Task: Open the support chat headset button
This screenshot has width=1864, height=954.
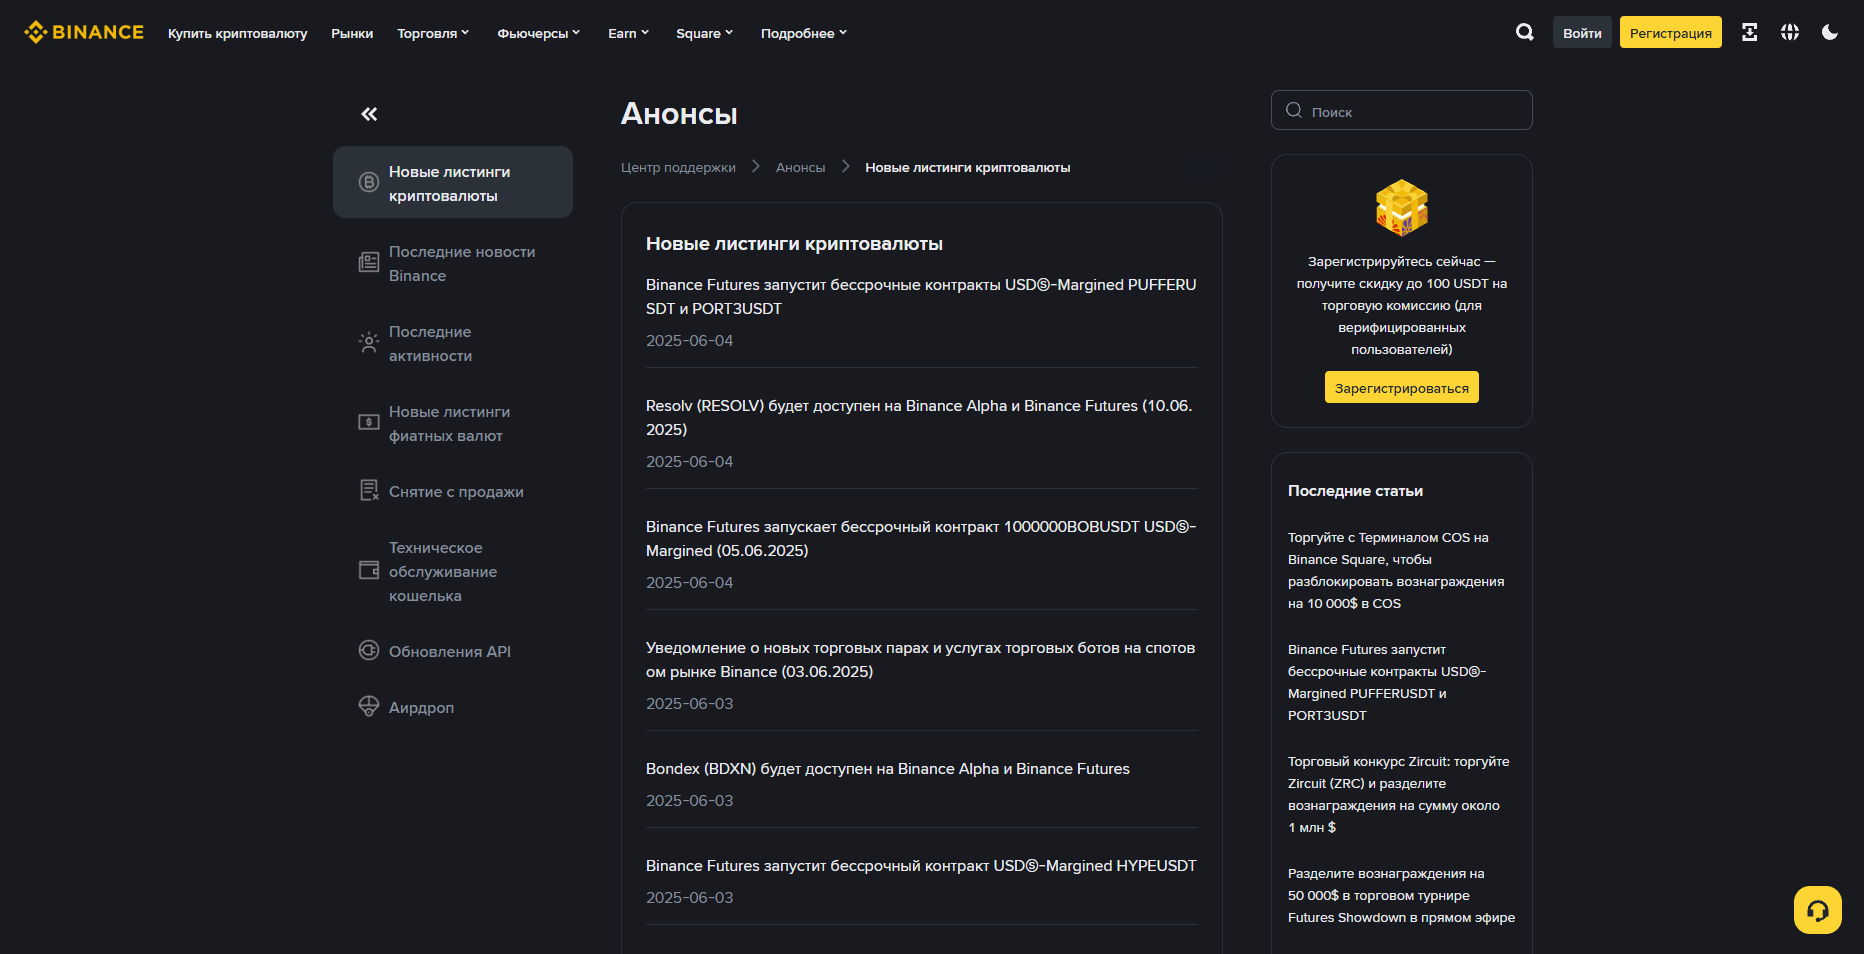Action: 1818,910
